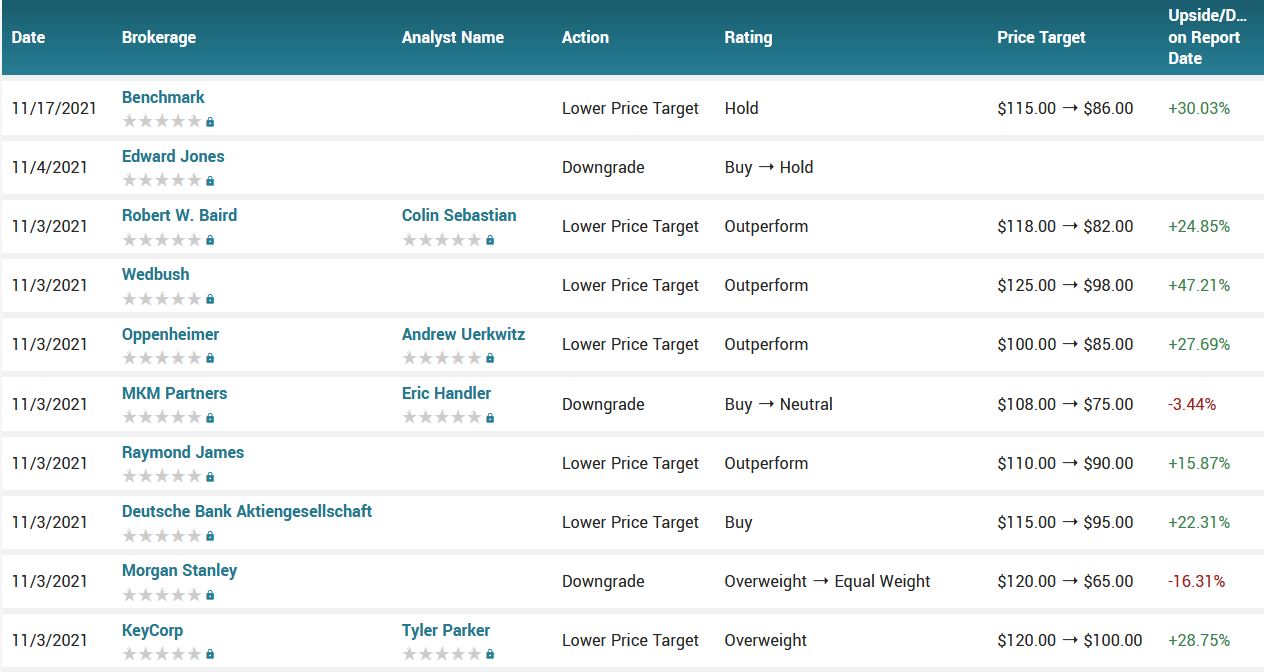1264x672 pixels.
Task: Click the lock icon under Morgan Stanley
Action: 210,595
